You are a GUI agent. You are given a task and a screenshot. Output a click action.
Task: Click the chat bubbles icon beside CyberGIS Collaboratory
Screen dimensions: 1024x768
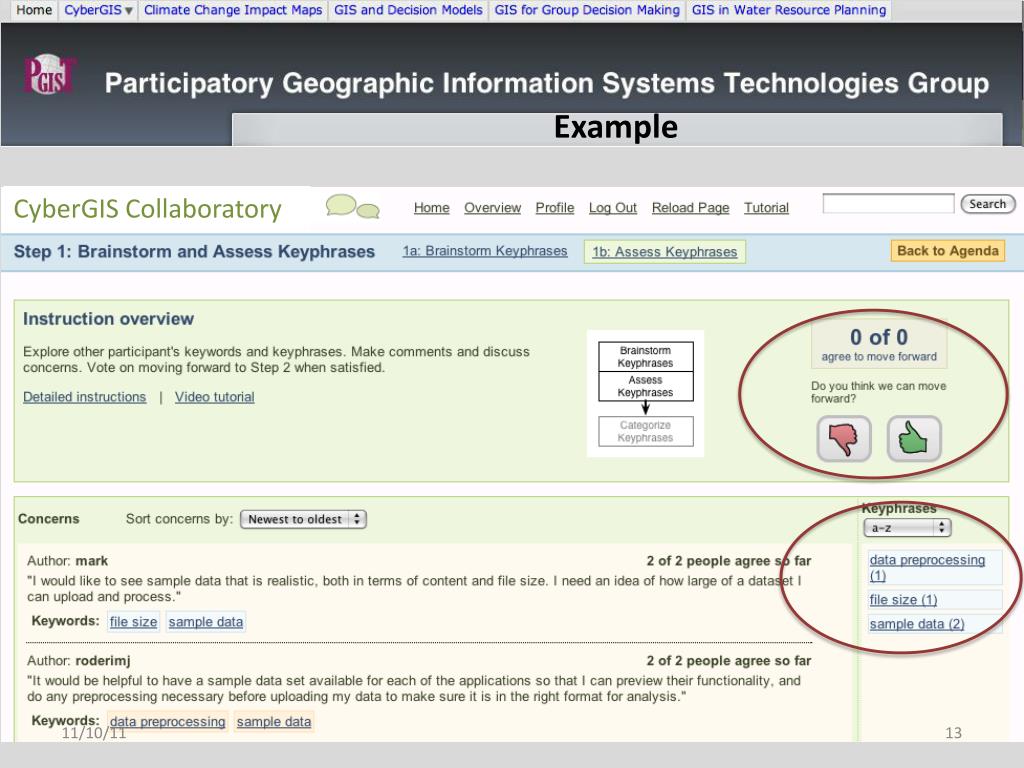click(x=353, y=206)
